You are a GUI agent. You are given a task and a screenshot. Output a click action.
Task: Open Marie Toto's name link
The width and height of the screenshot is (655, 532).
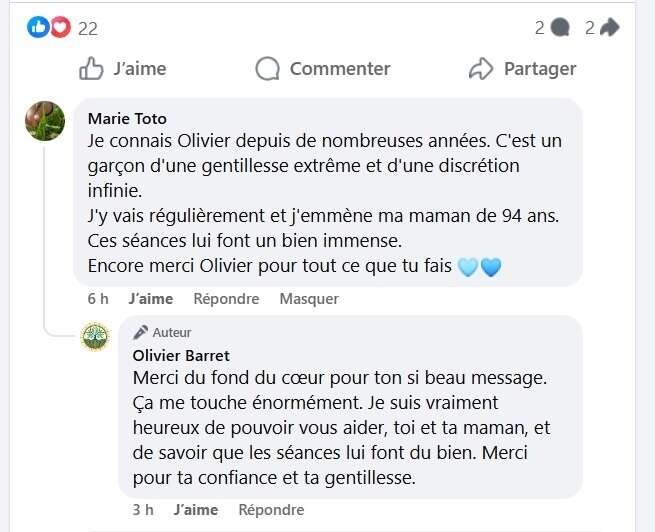coord(128,119)
